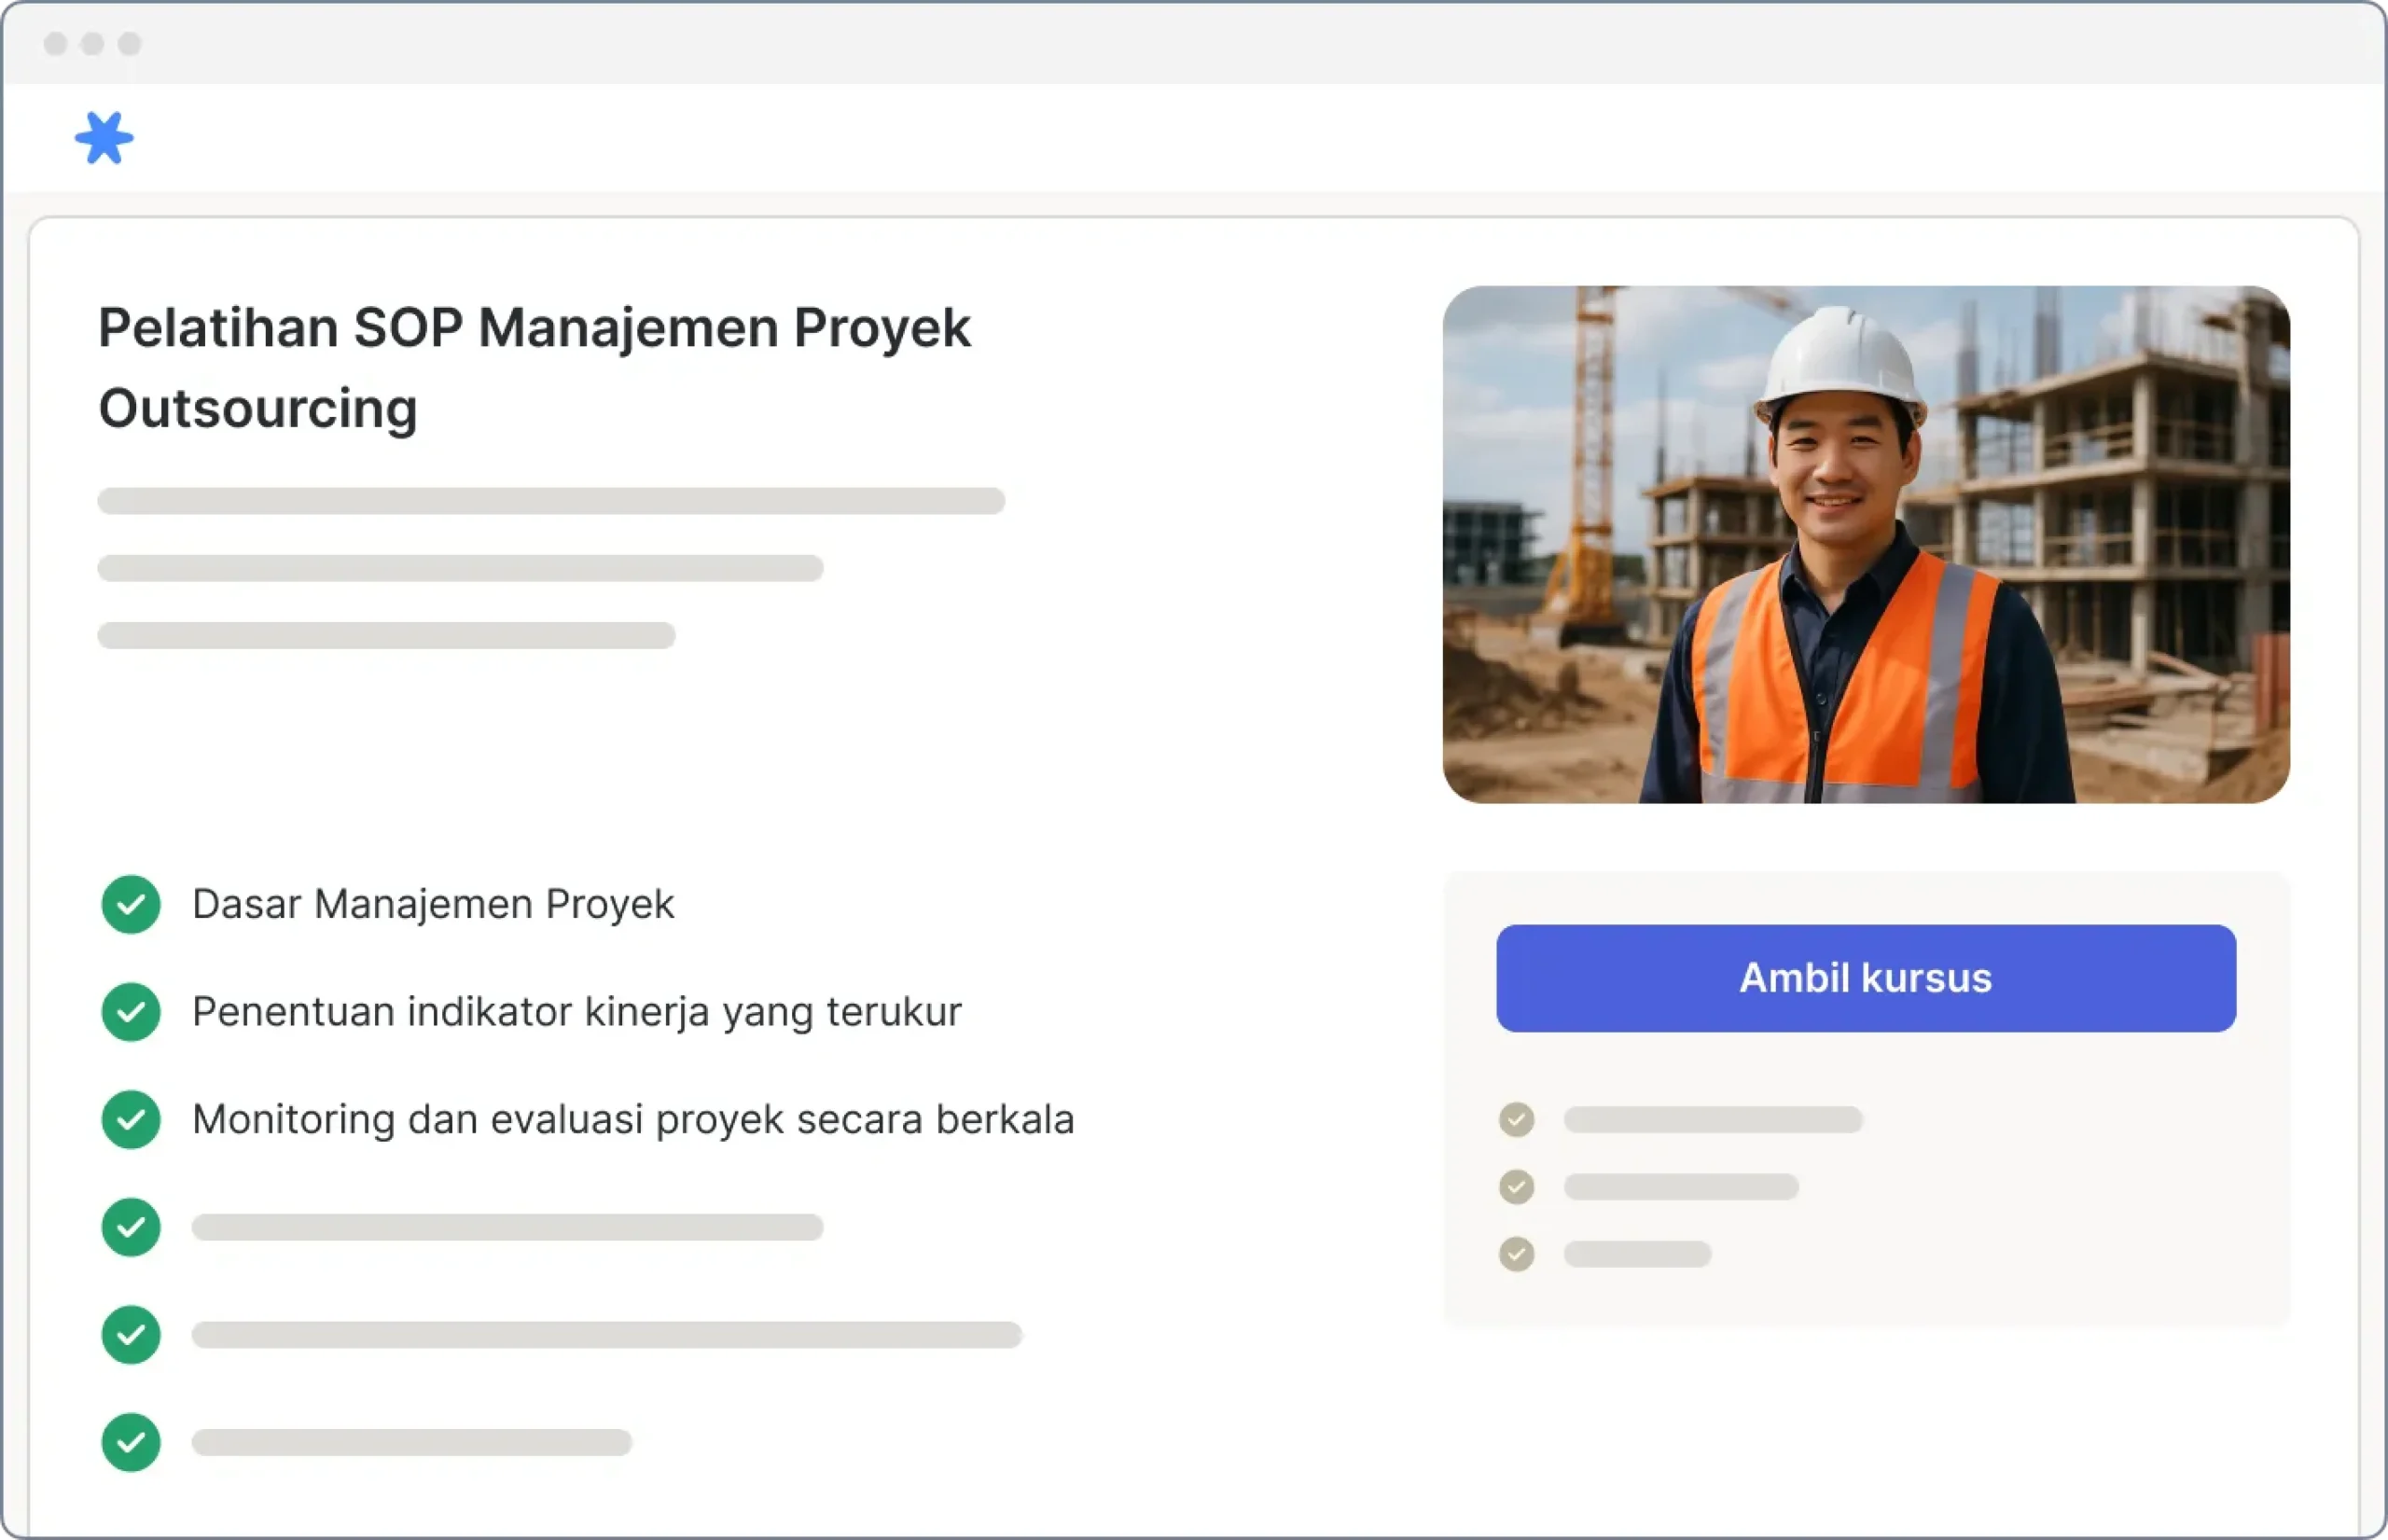Click the blue asterisk logo
This screenshot has width=2388, height=1540.
point(104,138)
